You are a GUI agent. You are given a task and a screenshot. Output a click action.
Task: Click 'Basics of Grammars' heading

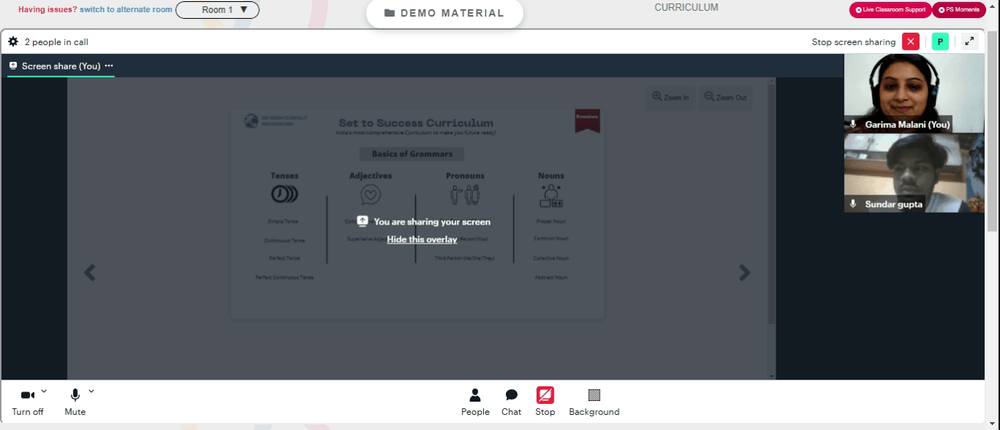[412, 154]
